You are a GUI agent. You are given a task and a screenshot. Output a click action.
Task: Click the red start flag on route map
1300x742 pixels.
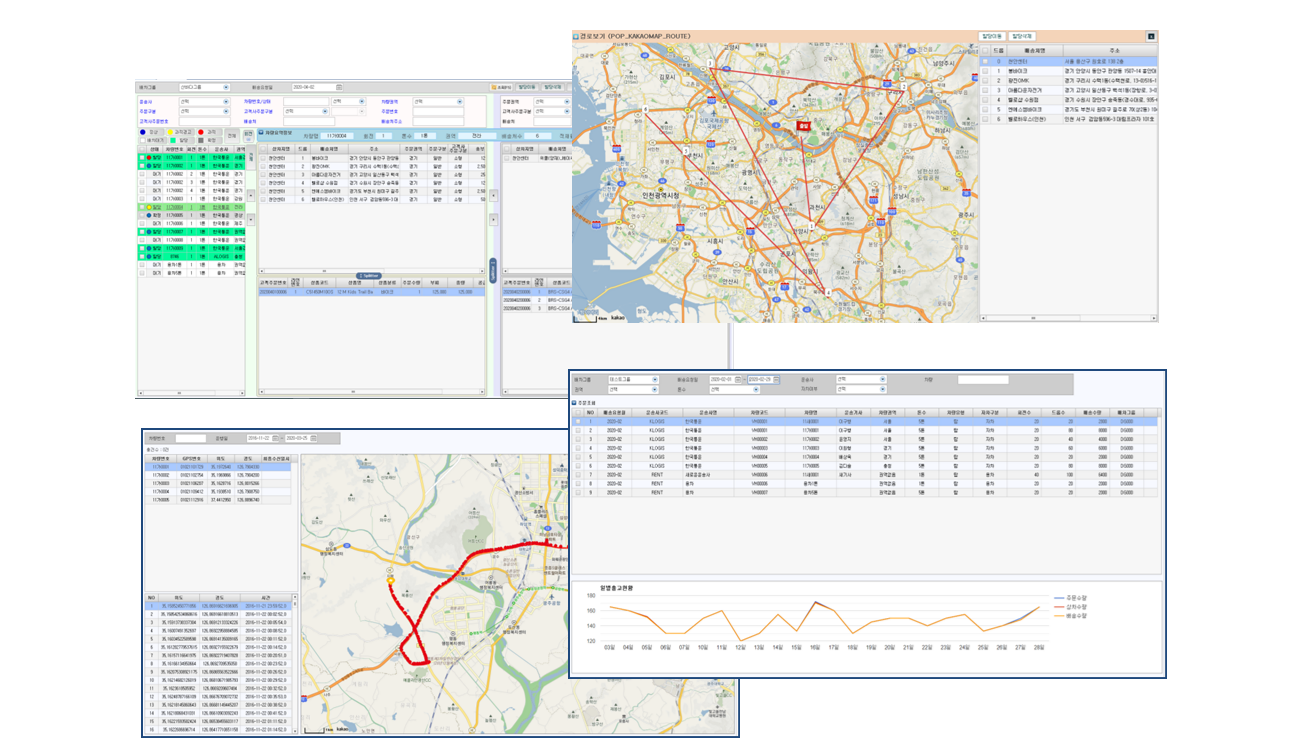tap(804, 126)
